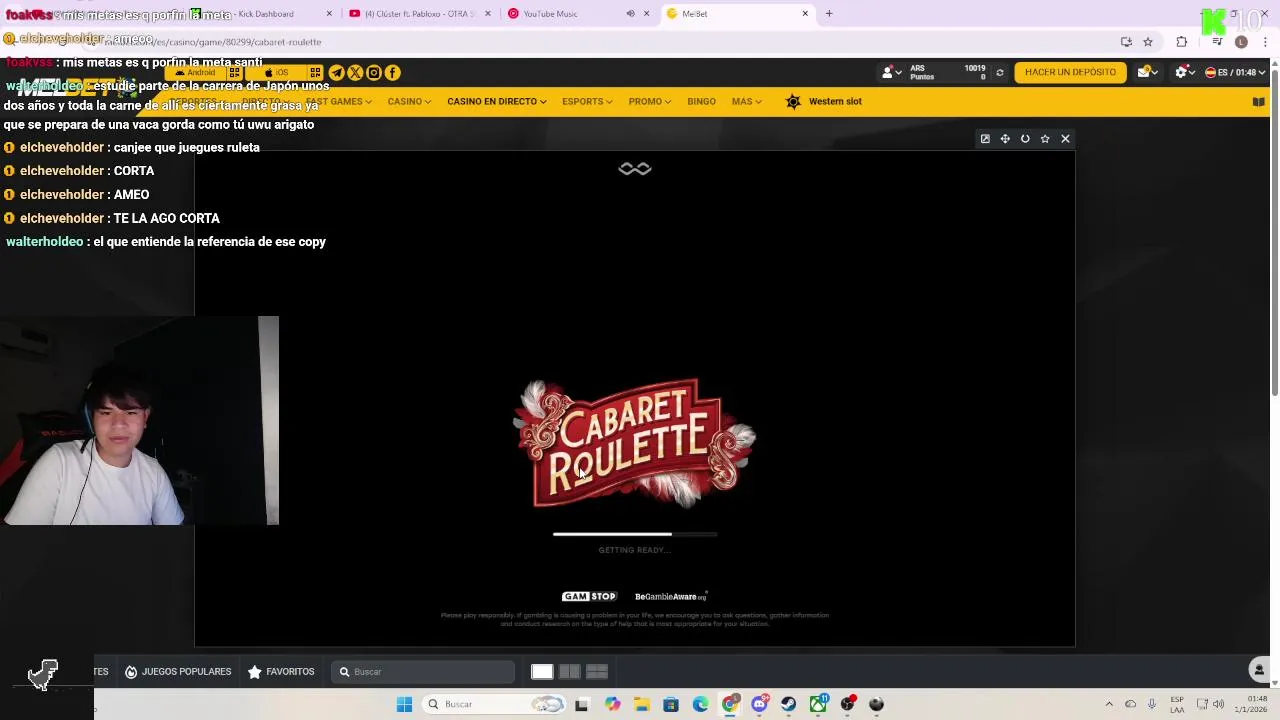
Task: Click the Cabaret Roulette logo
Action: point(635,443)
